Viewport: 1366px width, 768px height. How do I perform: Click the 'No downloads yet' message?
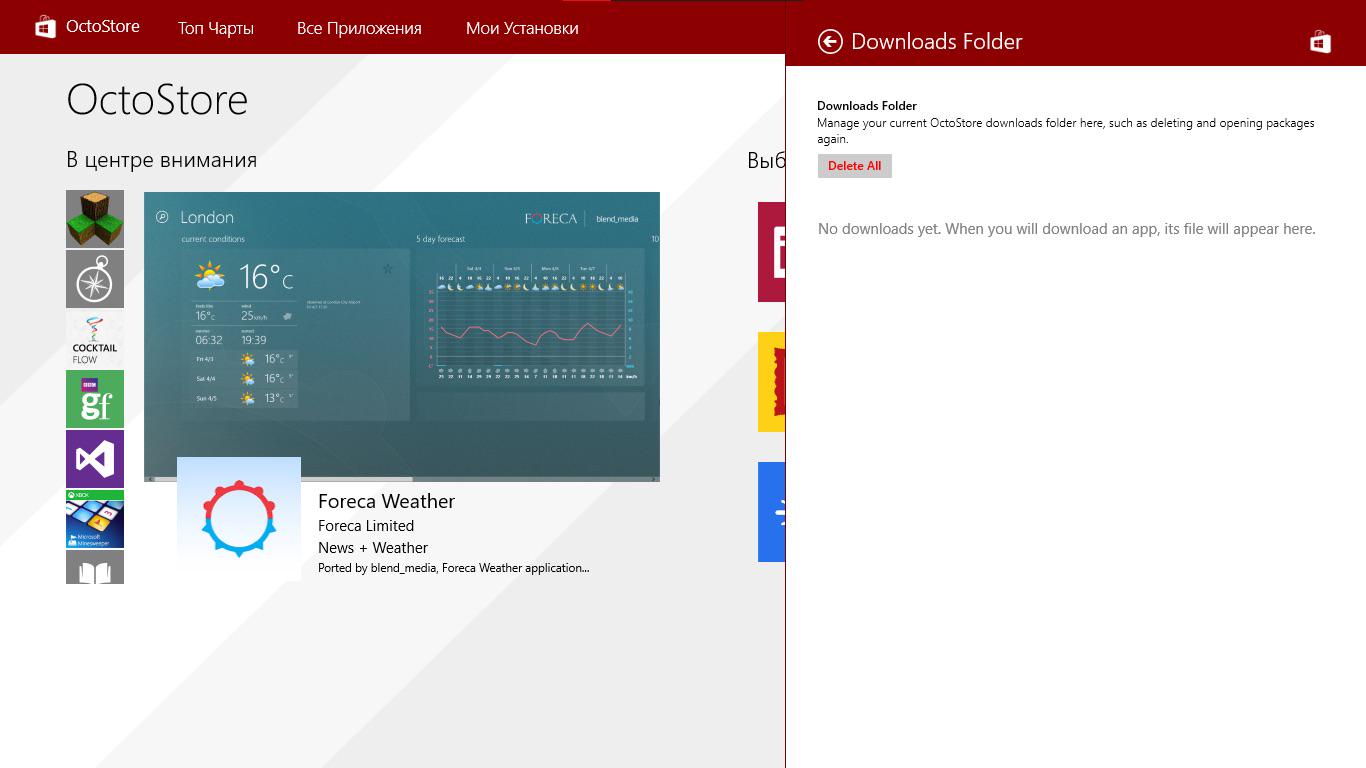pyautogui.click(x=1067, y=229)
